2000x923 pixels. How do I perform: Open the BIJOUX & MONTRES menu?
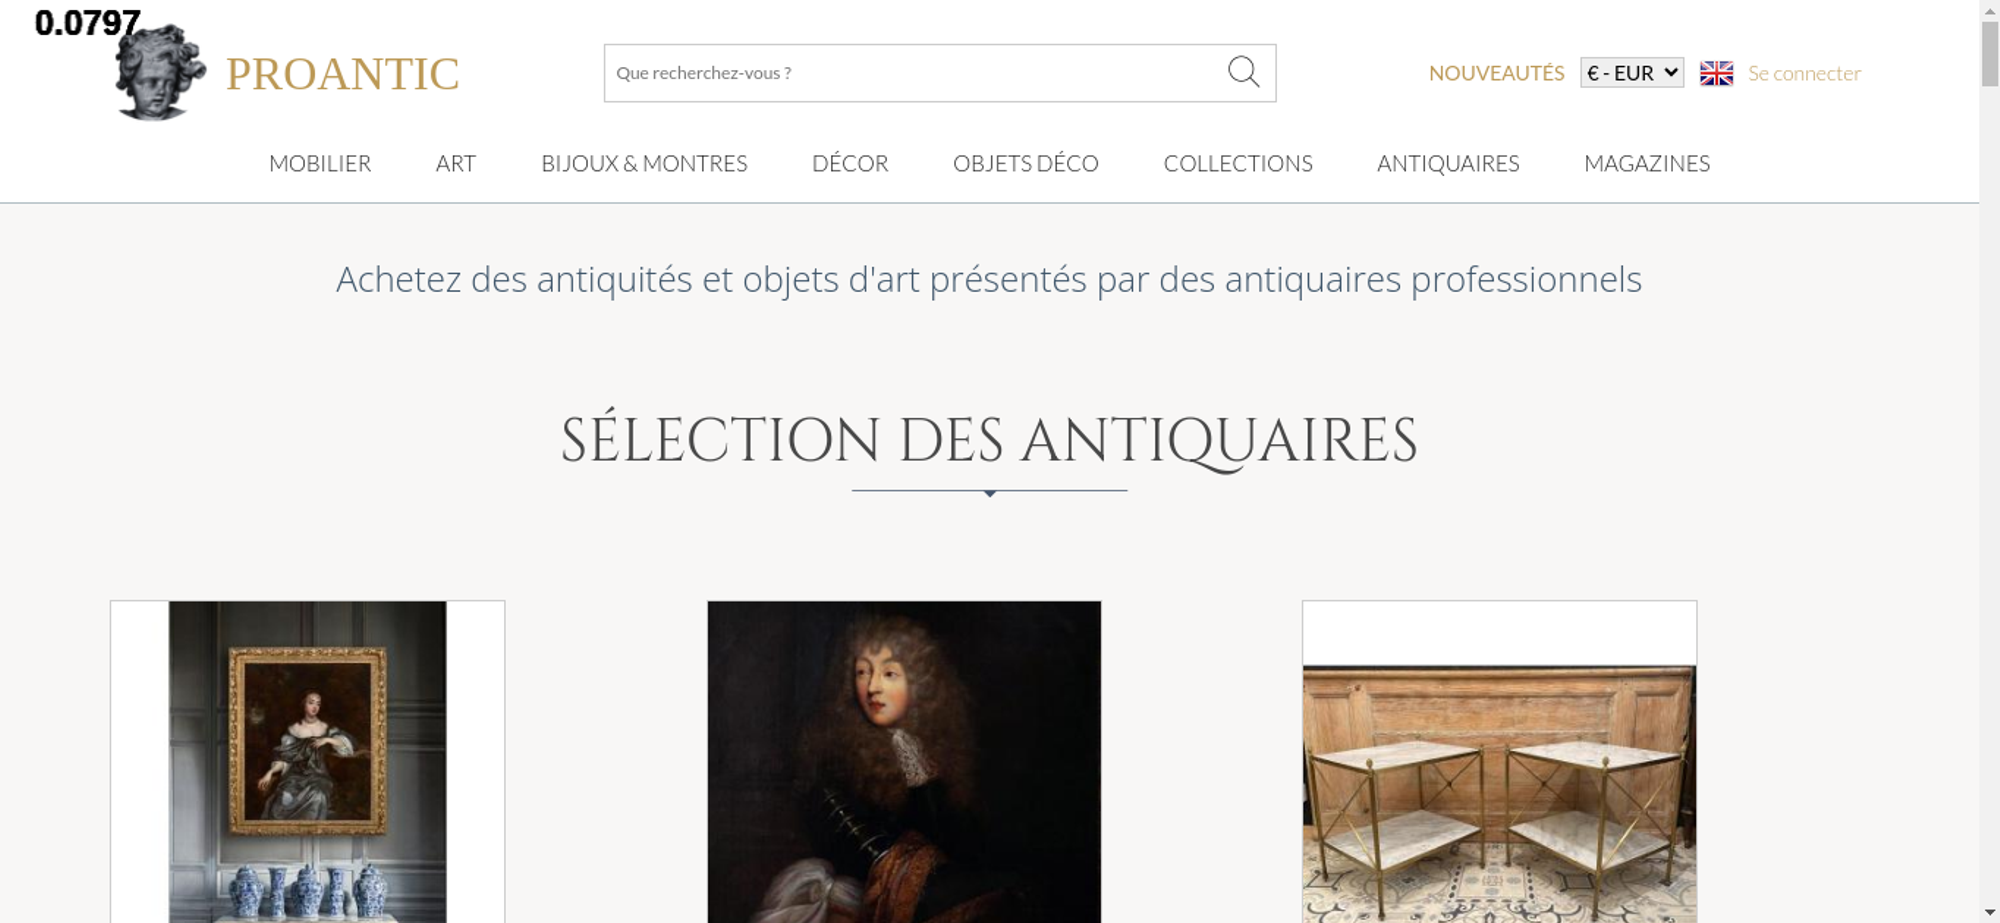[x=644, y=163]
